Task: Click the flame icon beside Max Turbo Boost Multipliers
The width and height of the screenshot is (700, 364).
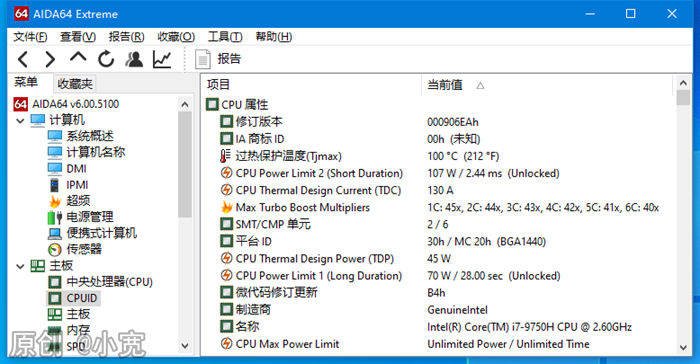Action: point(227,207)
